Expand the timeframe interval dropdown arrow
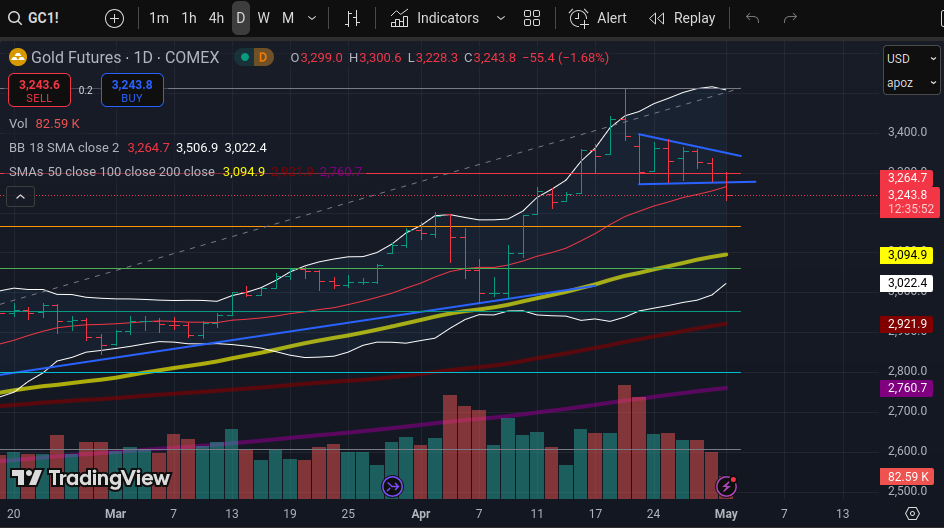The width and height of the screenshot is (944, 528). point(313,18)
